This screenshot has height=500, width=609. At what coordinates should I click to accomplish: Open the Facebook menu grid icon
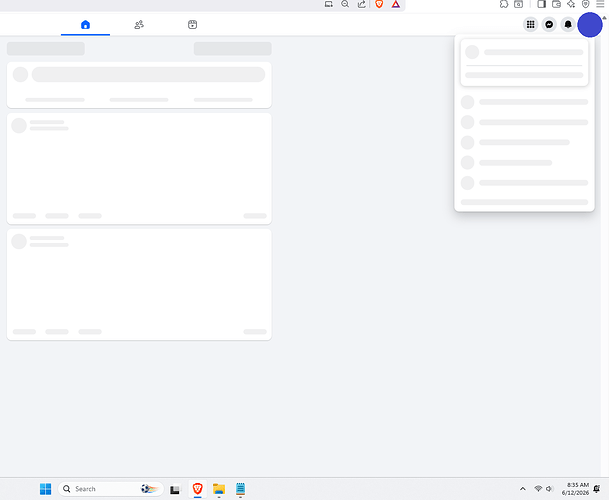coord(531,24)
